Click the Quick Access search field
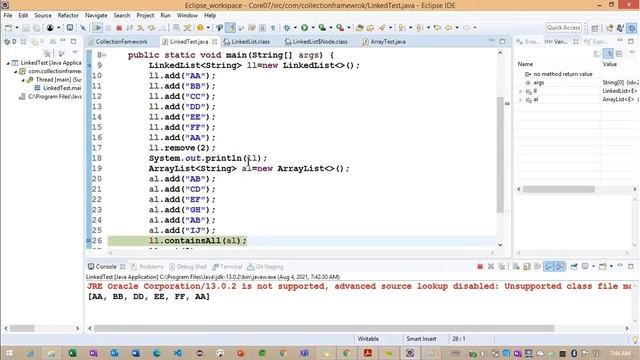The height and width of the screenshot is (360, 640). pyautogui.click(x=564, y=28)
